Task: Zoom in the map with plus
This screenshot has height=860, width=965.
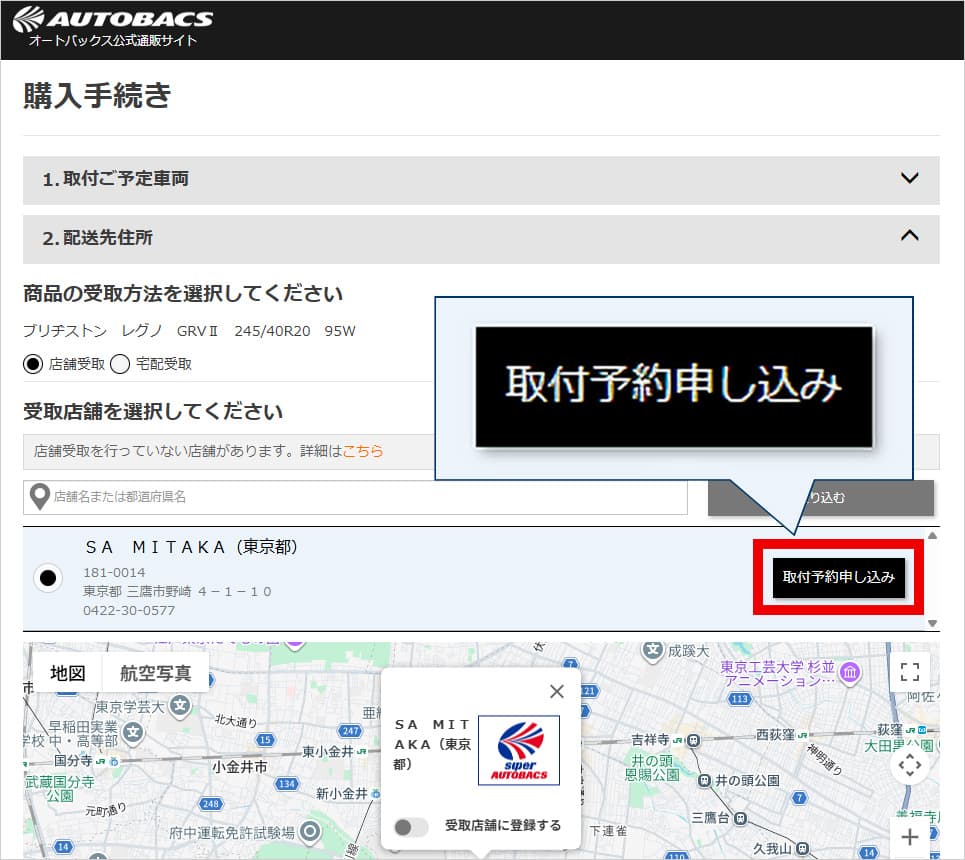Action: tap(910, 837)
